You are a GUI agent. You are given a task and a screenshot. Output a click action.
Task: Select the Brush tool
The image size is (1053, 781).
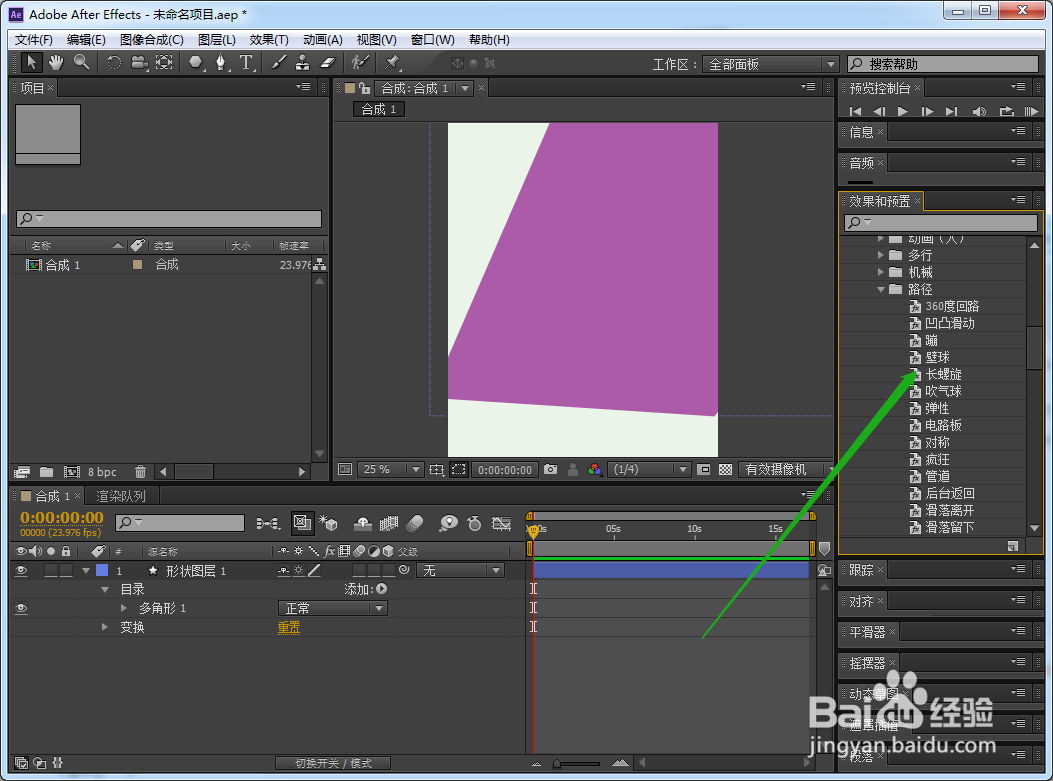click(x=278, y=63)
